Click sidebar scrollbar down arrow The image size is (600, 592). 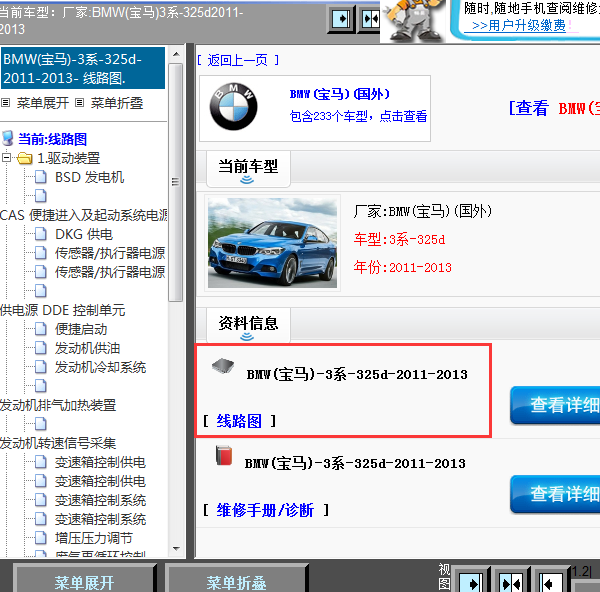pos(176,549)
